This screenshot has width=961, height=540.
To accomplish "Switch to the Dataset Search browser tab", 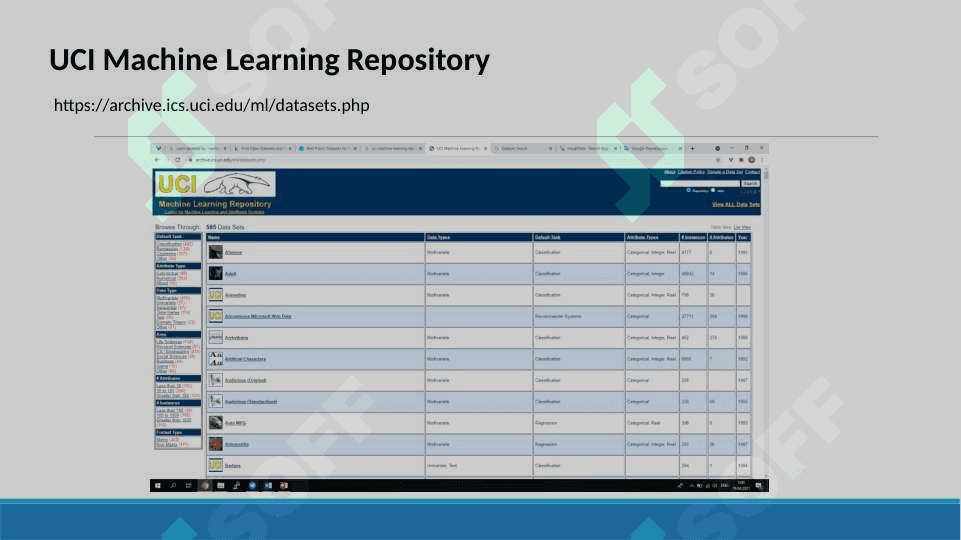I will point(522,148).
